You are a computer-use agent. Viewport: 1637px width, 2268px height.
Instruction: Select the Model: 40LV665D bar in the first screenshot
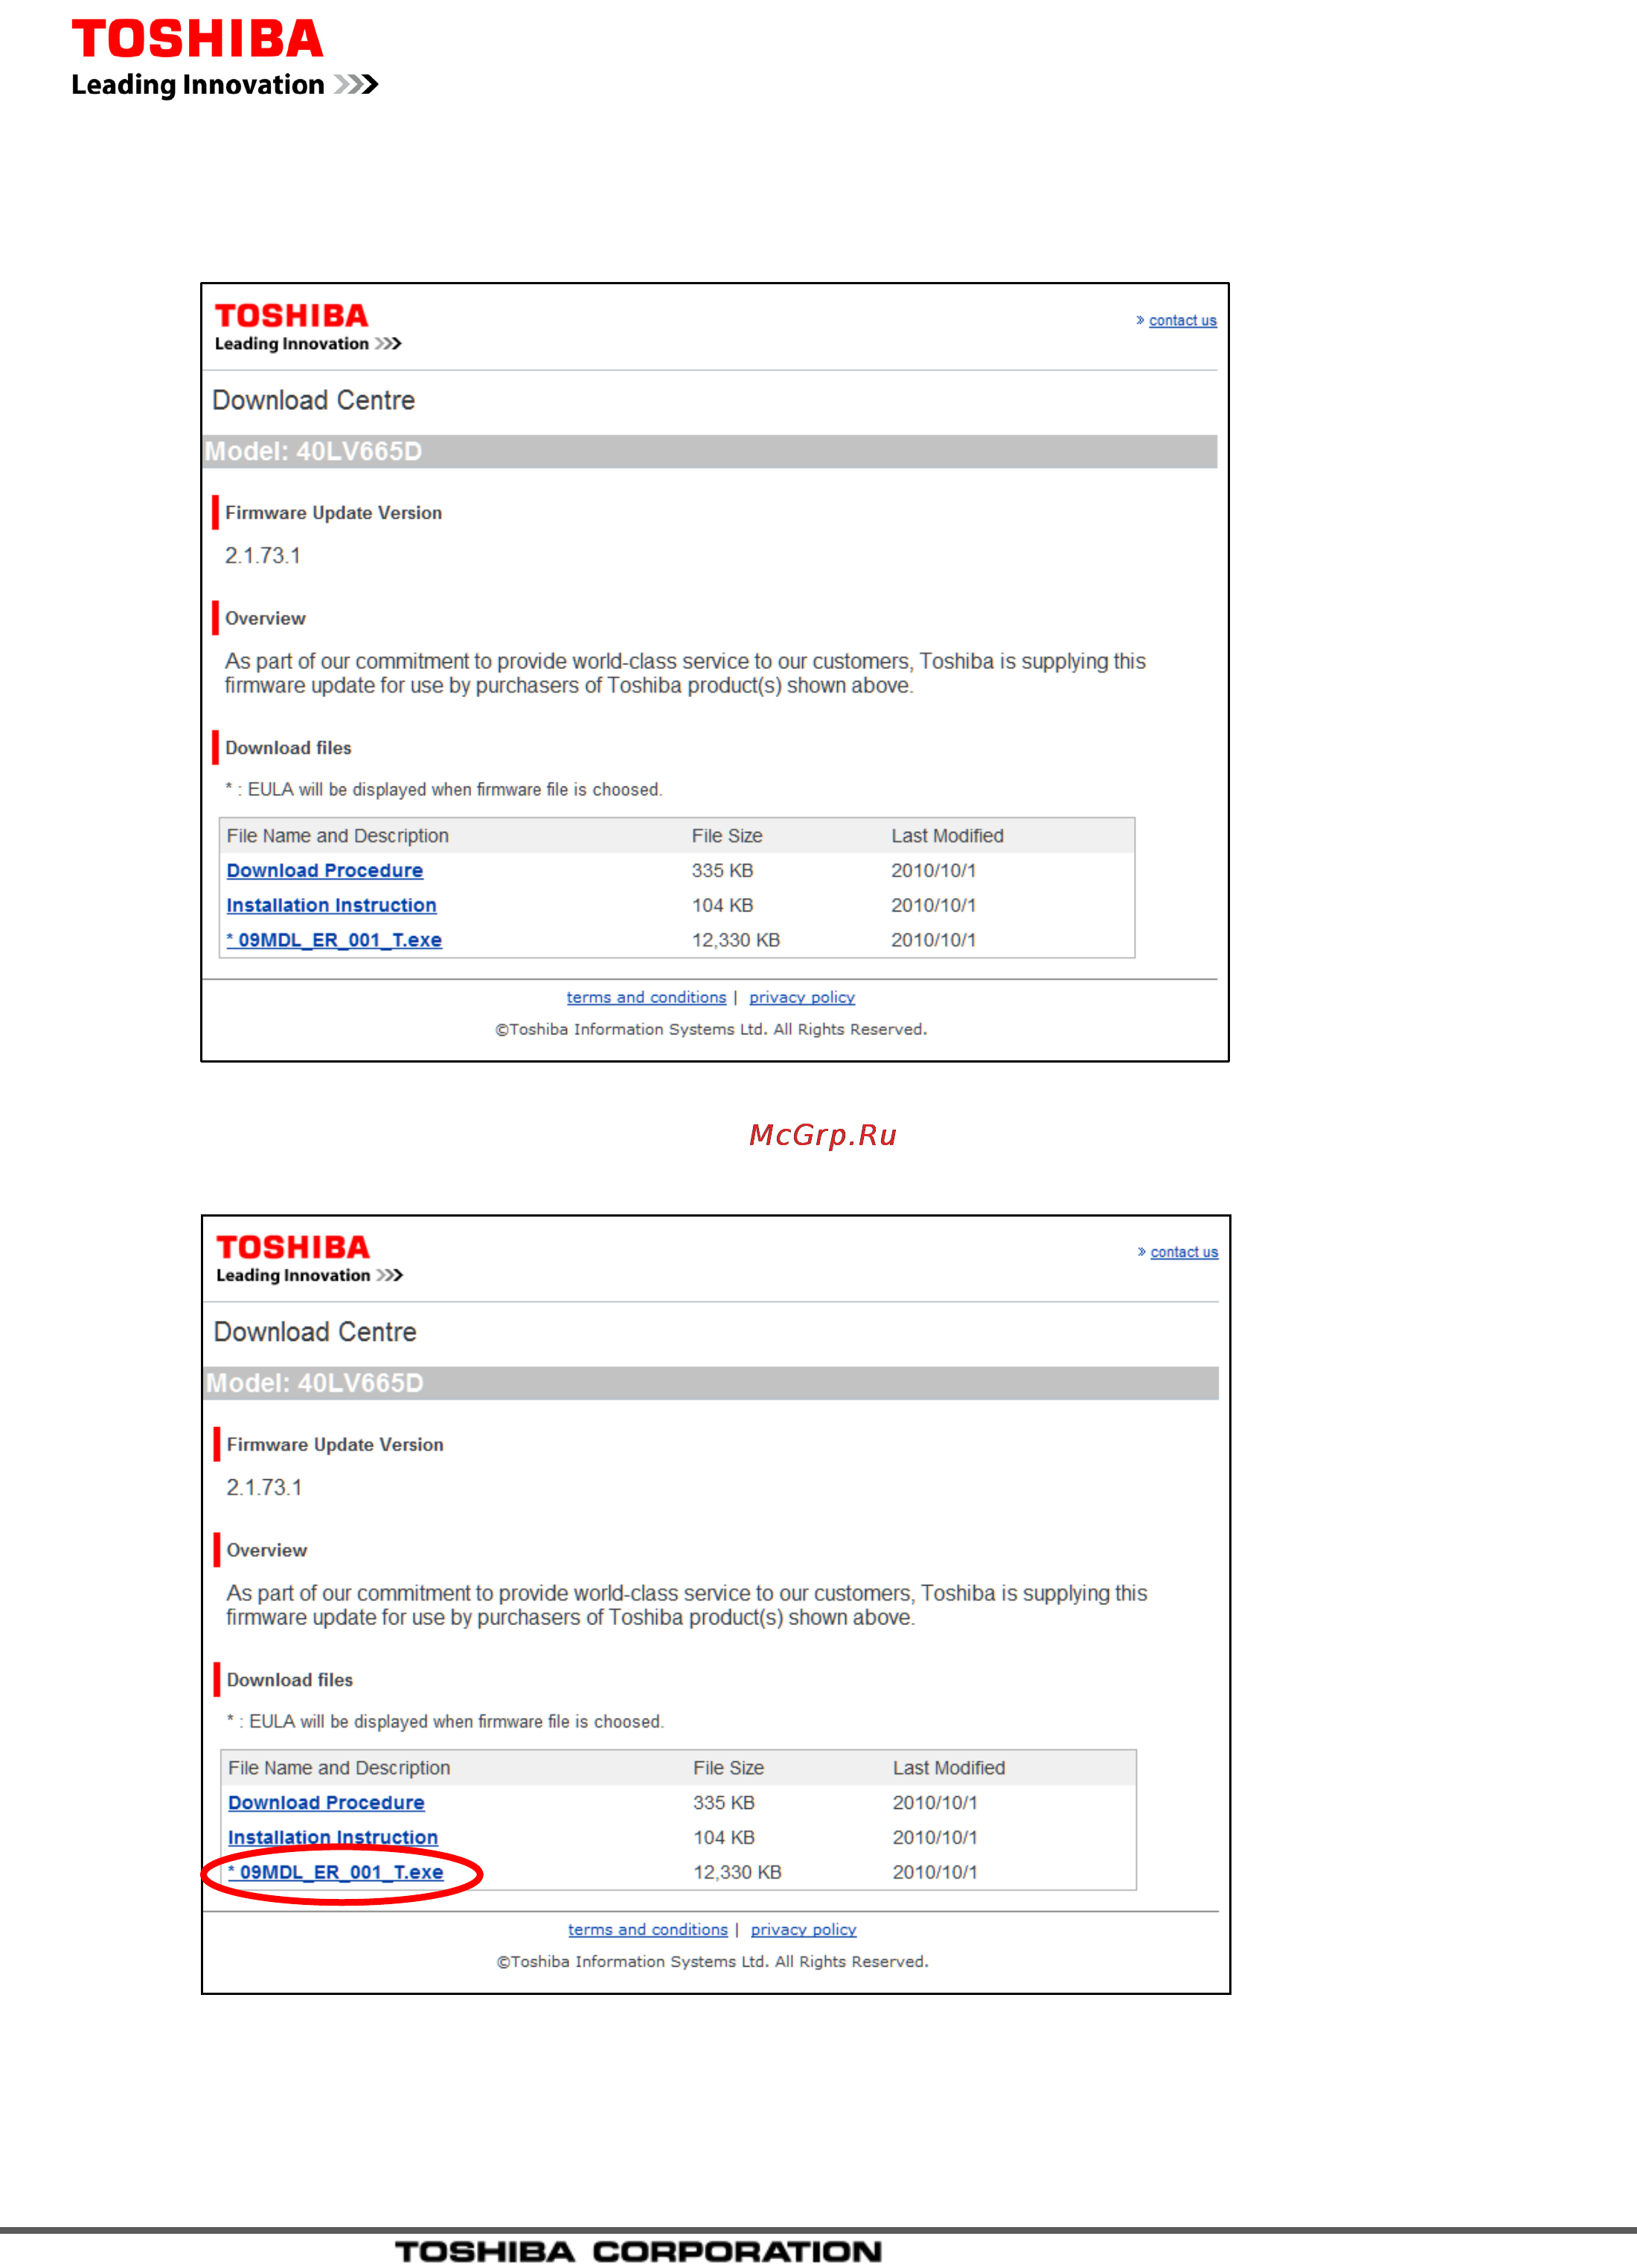tap(710, 451)
